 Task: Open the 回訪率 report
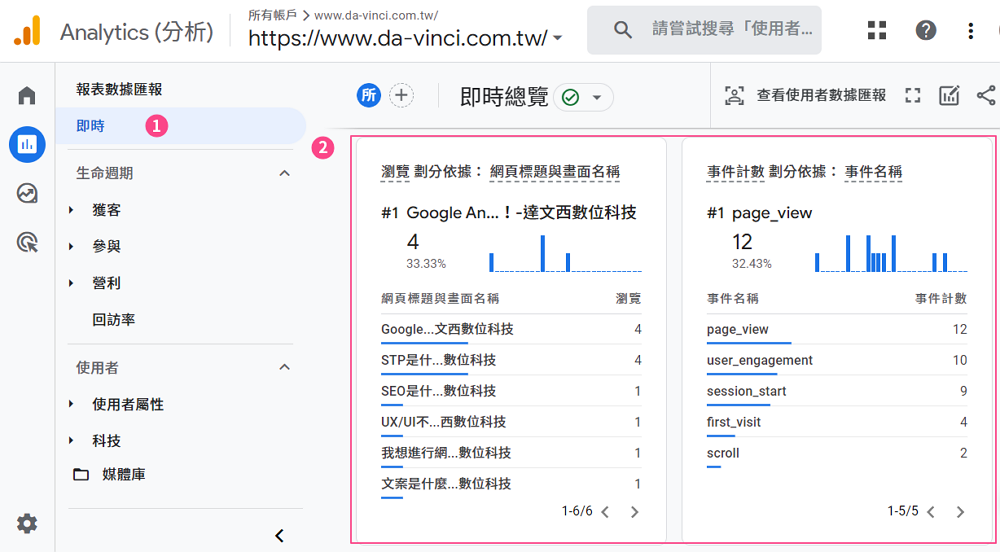tap(114, 319)
